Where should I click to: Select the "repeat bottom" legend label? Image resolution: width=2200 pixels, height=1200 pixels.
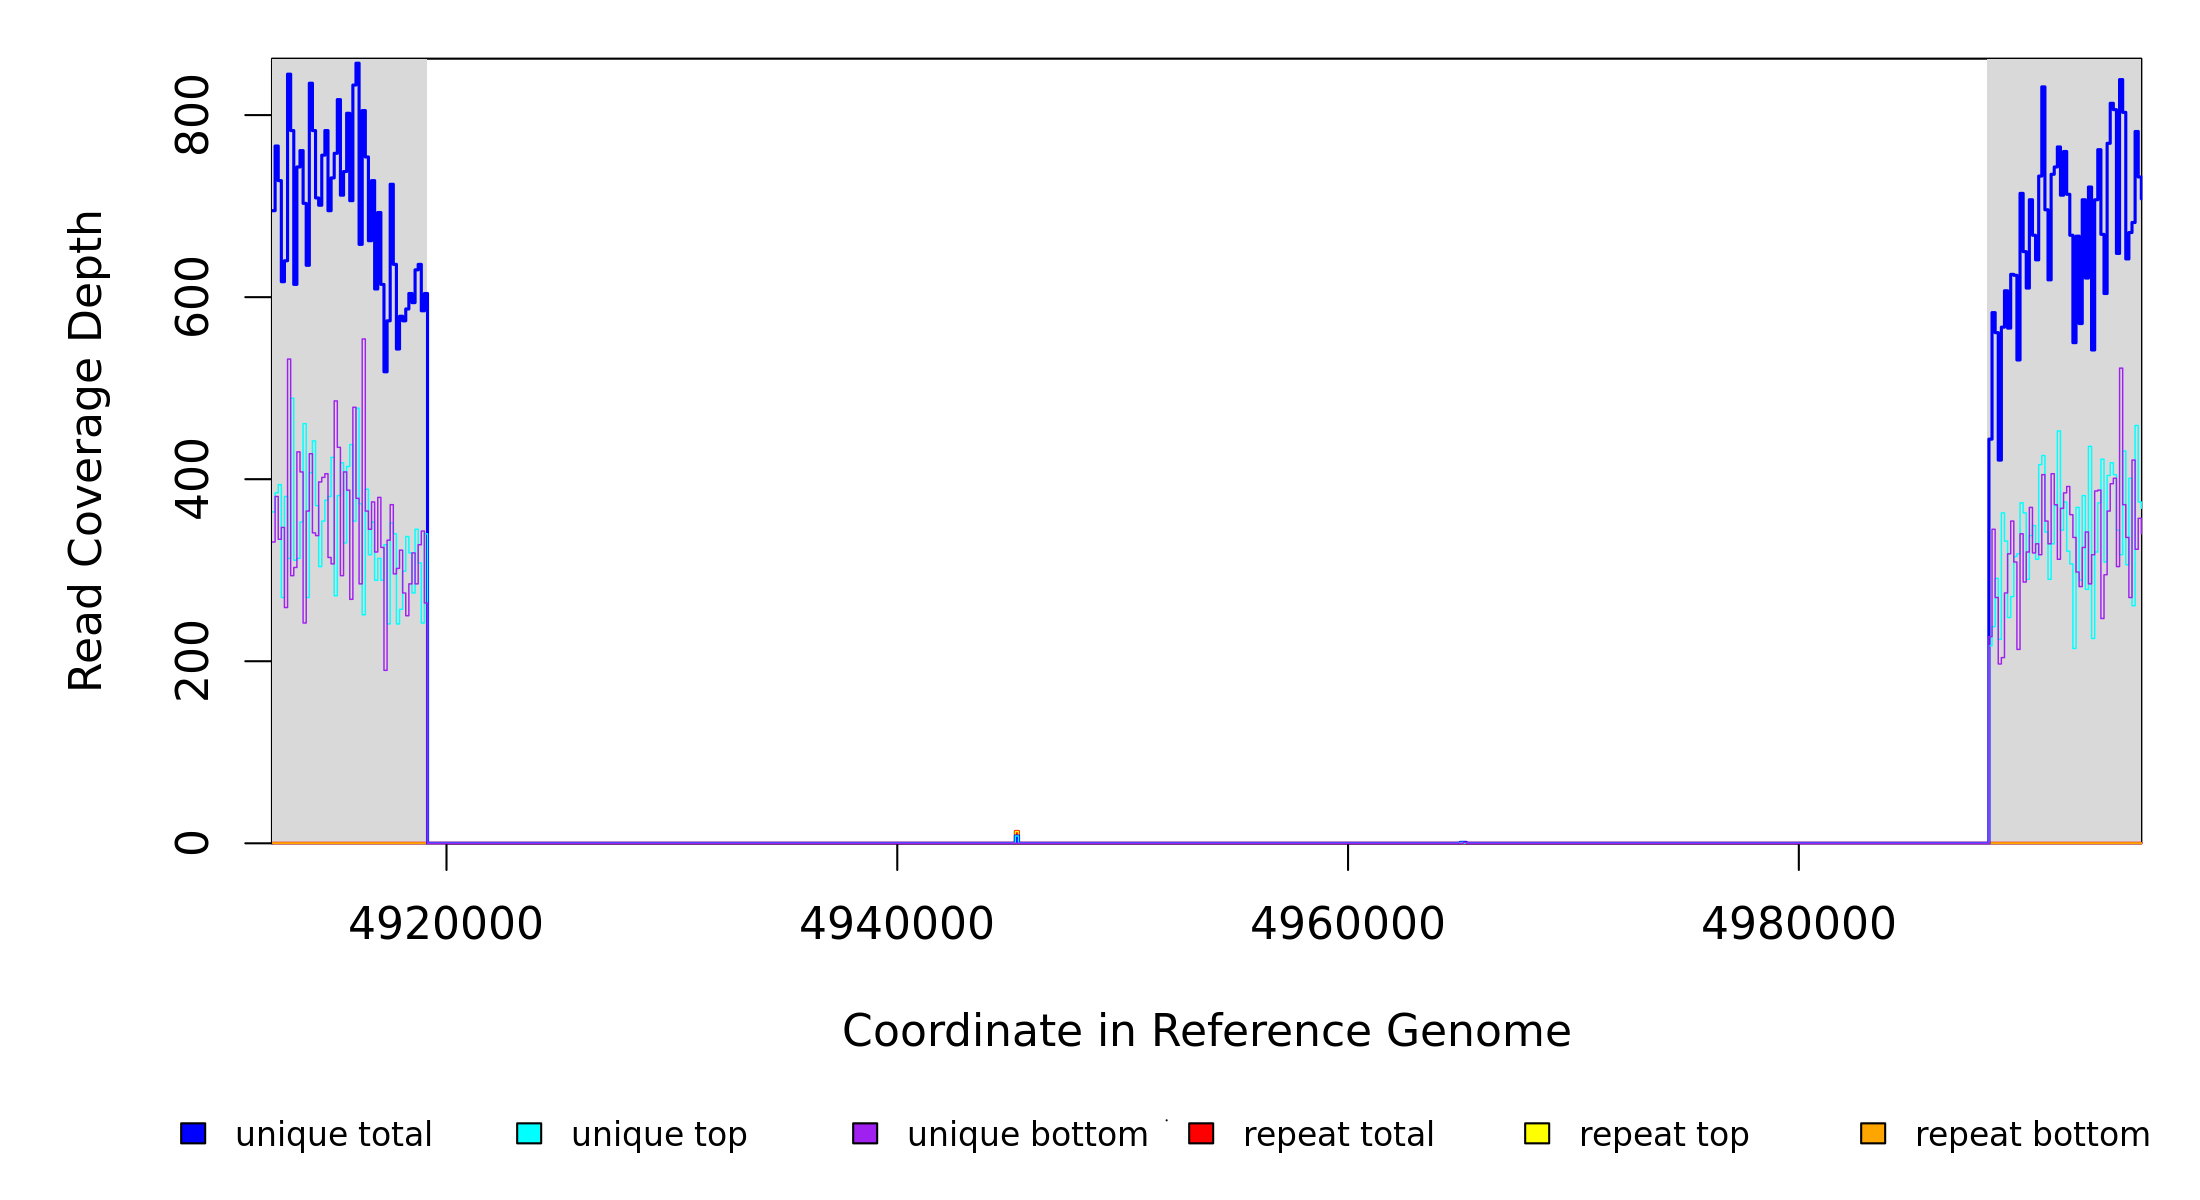click(2032, 1135)
